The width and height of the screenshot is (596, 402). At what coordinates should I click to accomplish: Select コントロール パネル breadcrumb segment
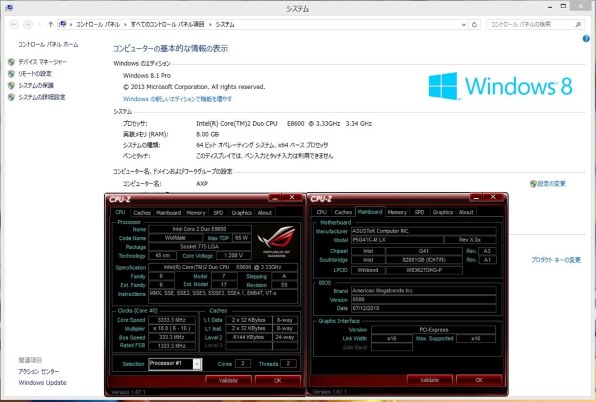[98, 24]
